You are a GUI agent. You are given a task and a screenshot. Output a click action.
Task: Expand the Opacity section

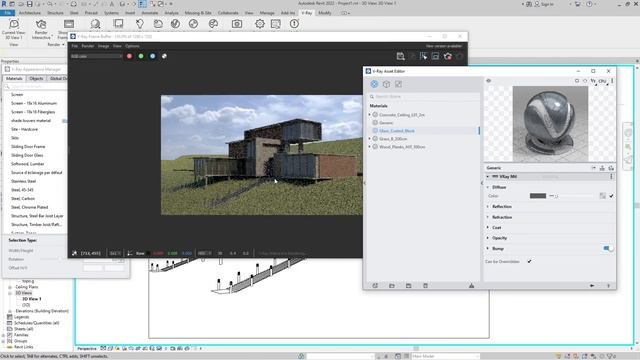pyautogui.click(x=499, y=238)
